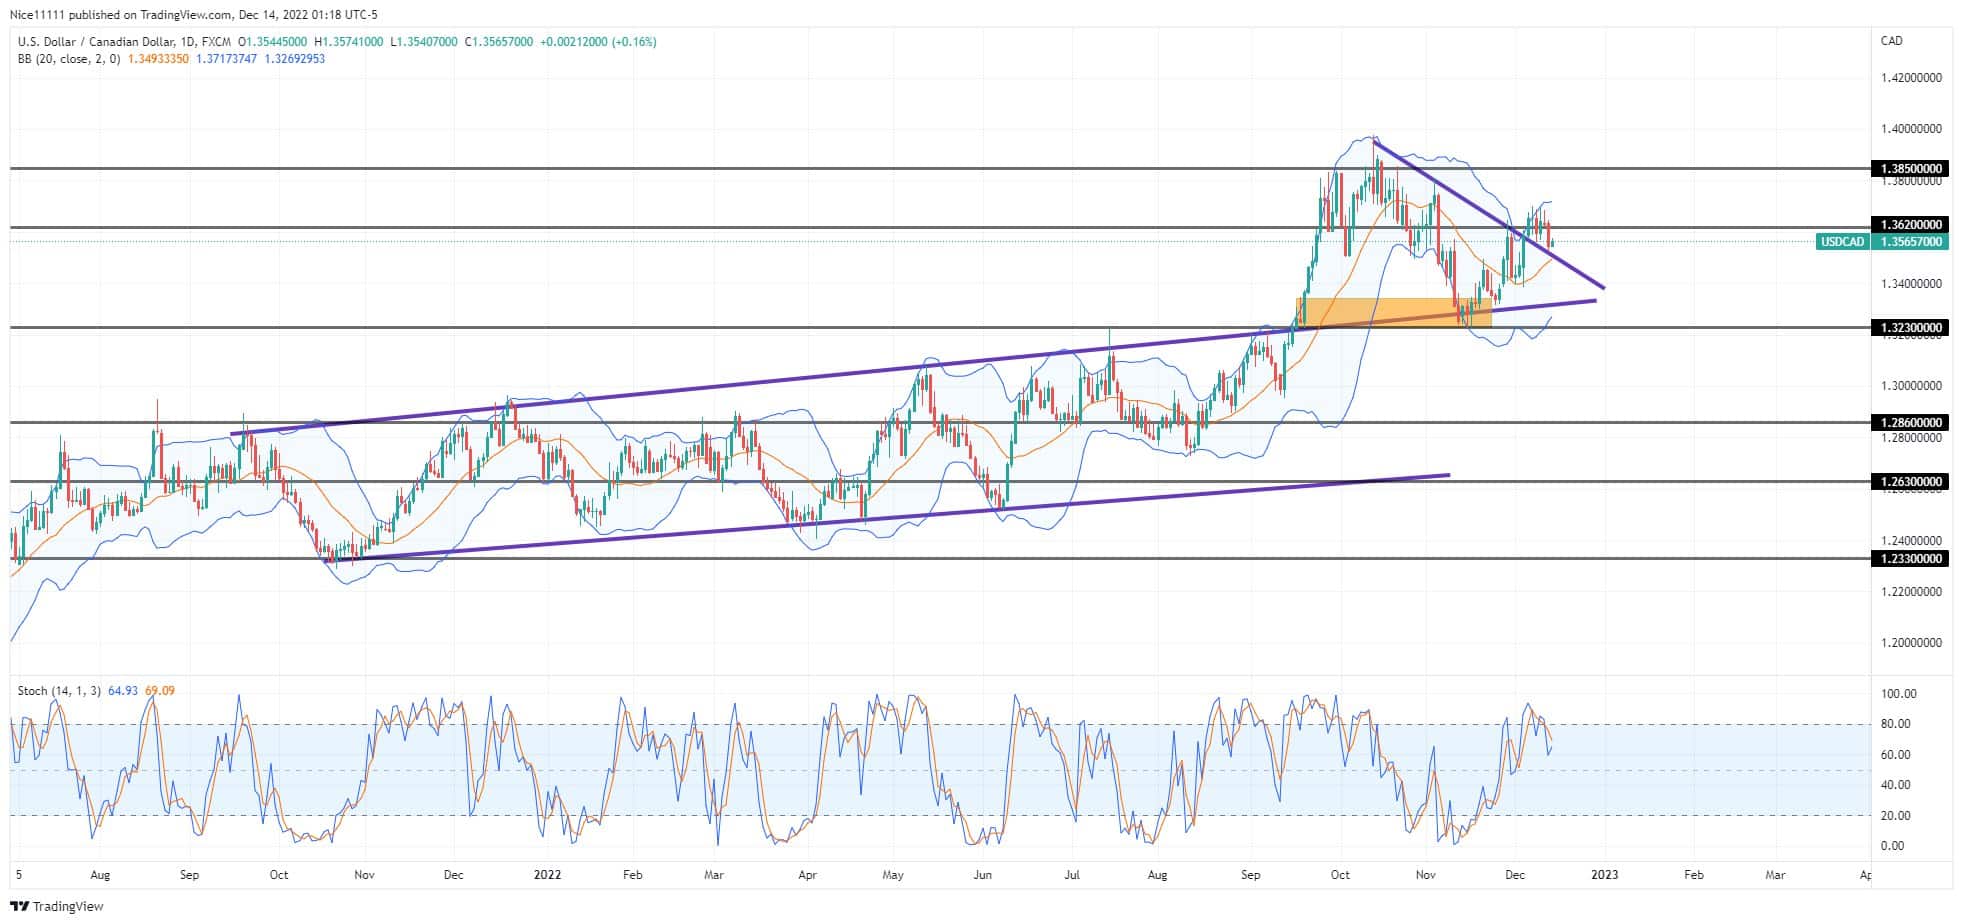
Task: Click the May label on the time axis
Action: pyautogui.click(x=893, y=875)
